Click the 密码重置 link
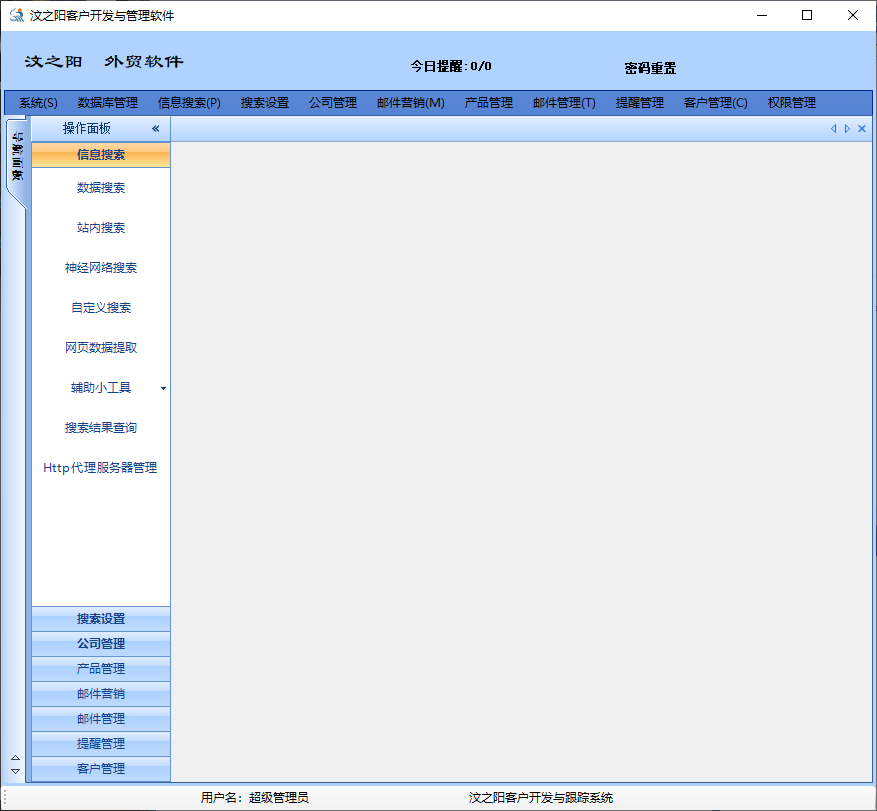This screenshot has width=877, height=811. (x=650, y=68)
